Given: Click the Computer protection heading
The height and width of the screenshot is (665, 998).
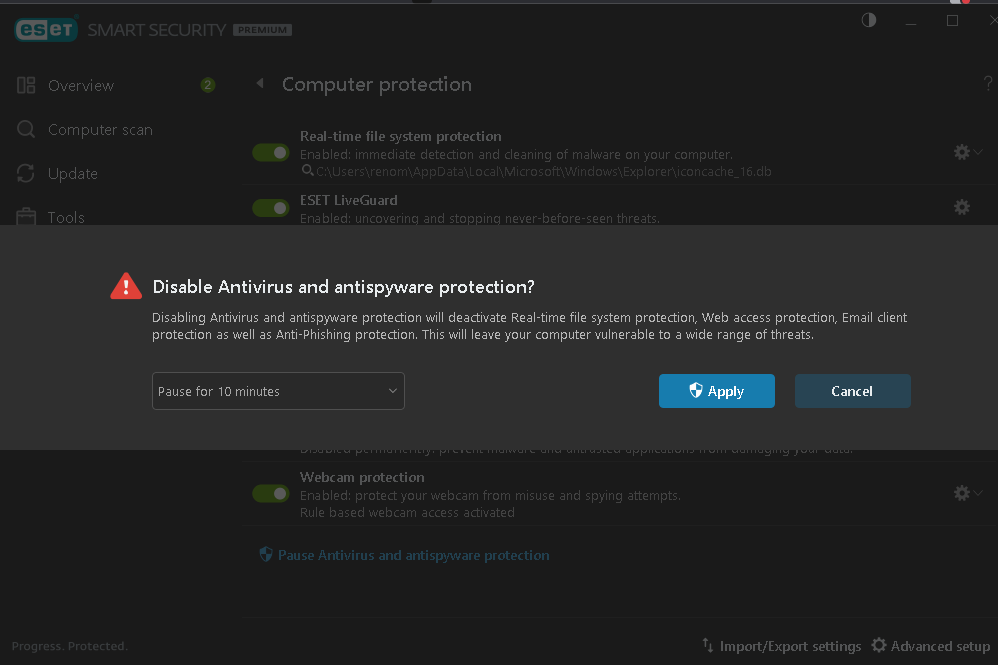Looking at the screenshot, I should point(377,85).
